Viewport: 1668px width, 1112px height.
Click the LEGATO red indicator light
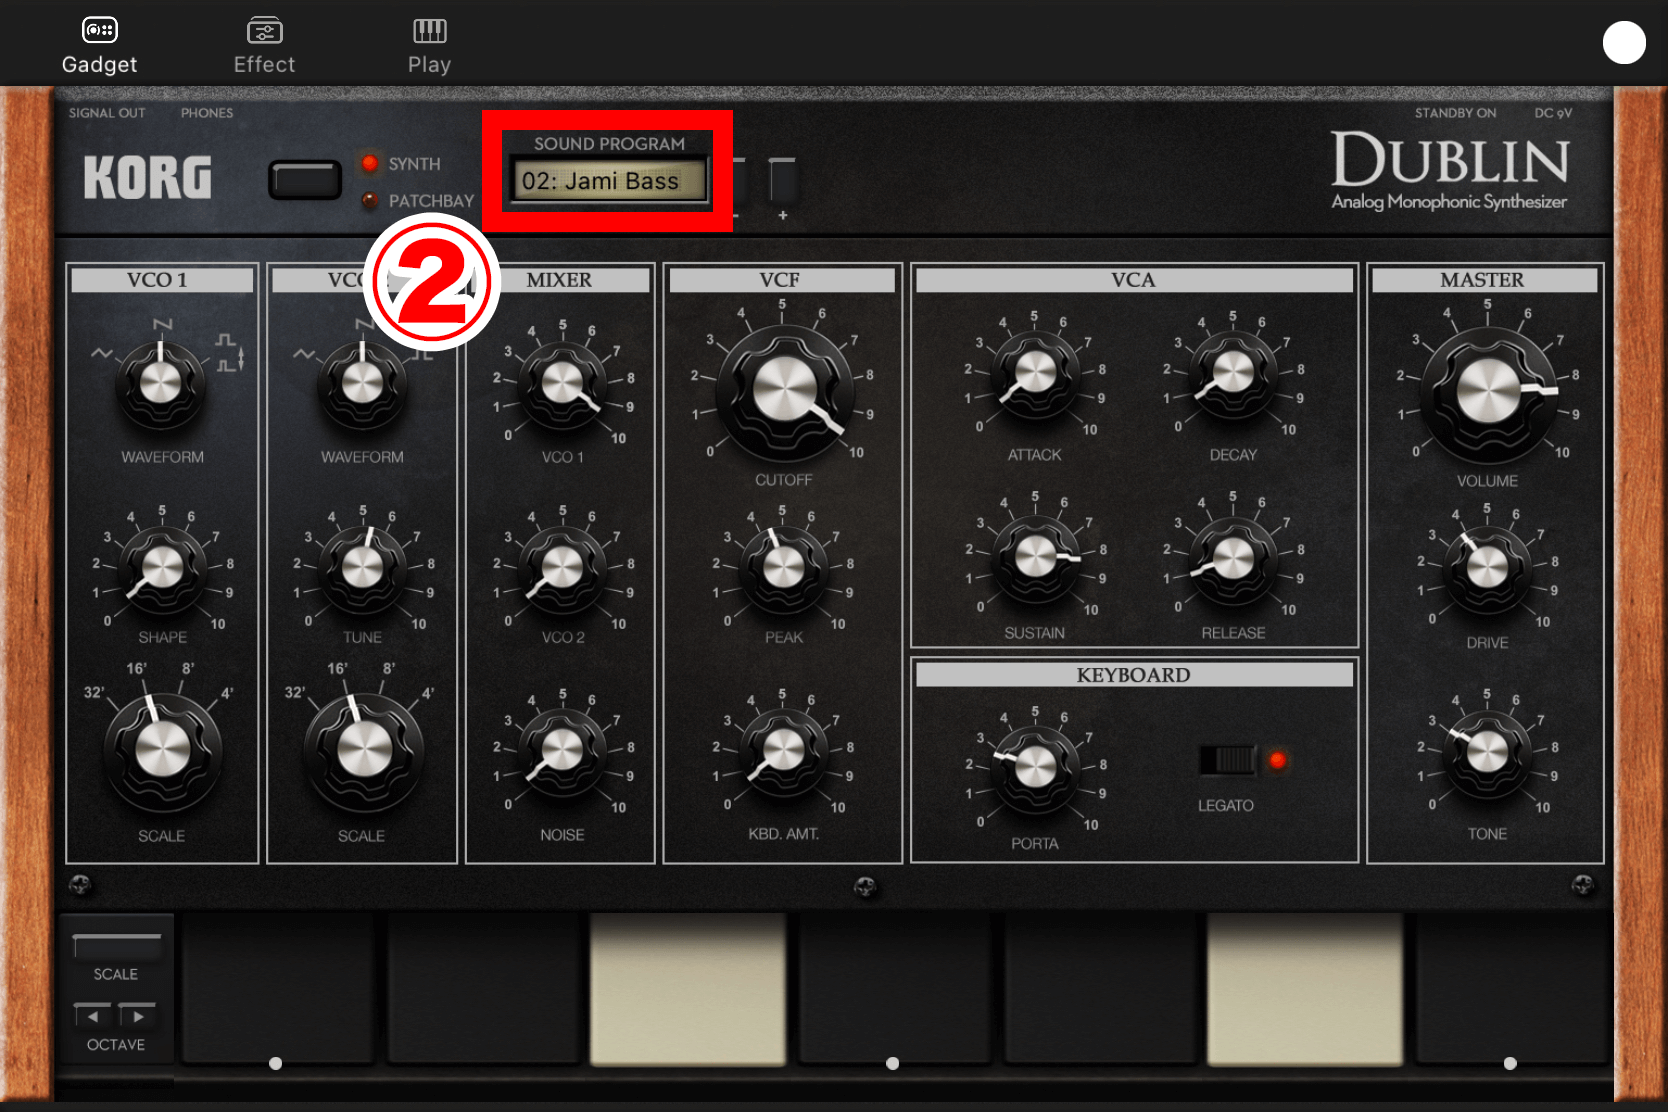click(1277, 760)
